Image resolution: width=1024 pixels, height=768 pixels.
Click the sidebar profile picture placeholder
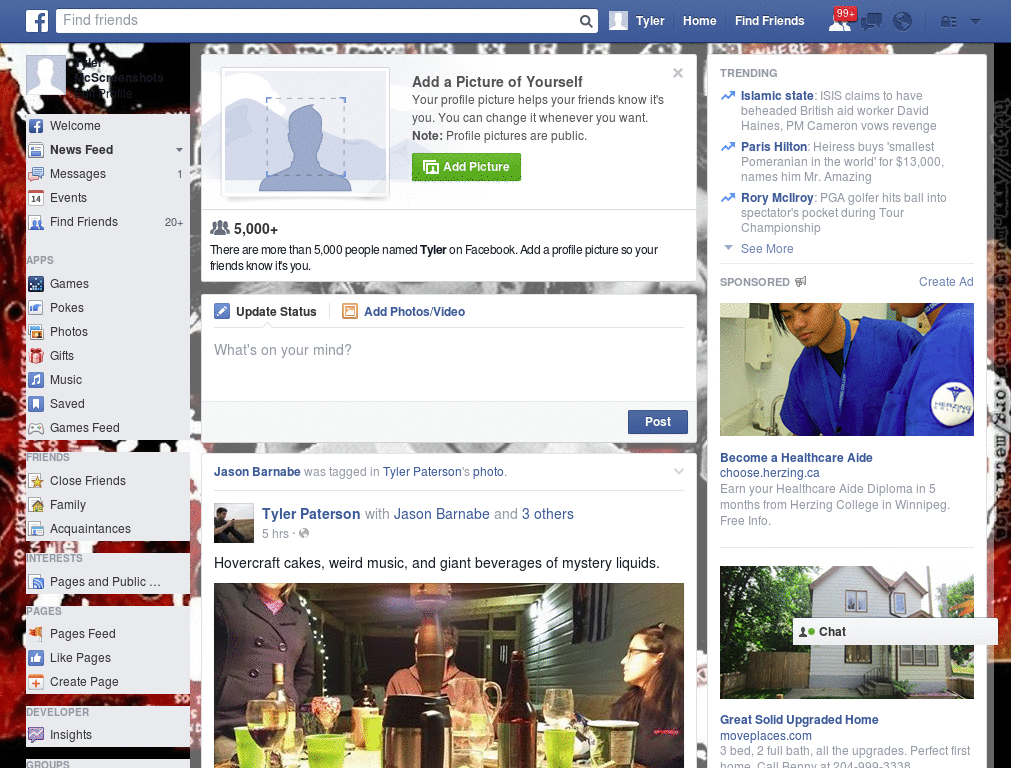click(46, 75)
